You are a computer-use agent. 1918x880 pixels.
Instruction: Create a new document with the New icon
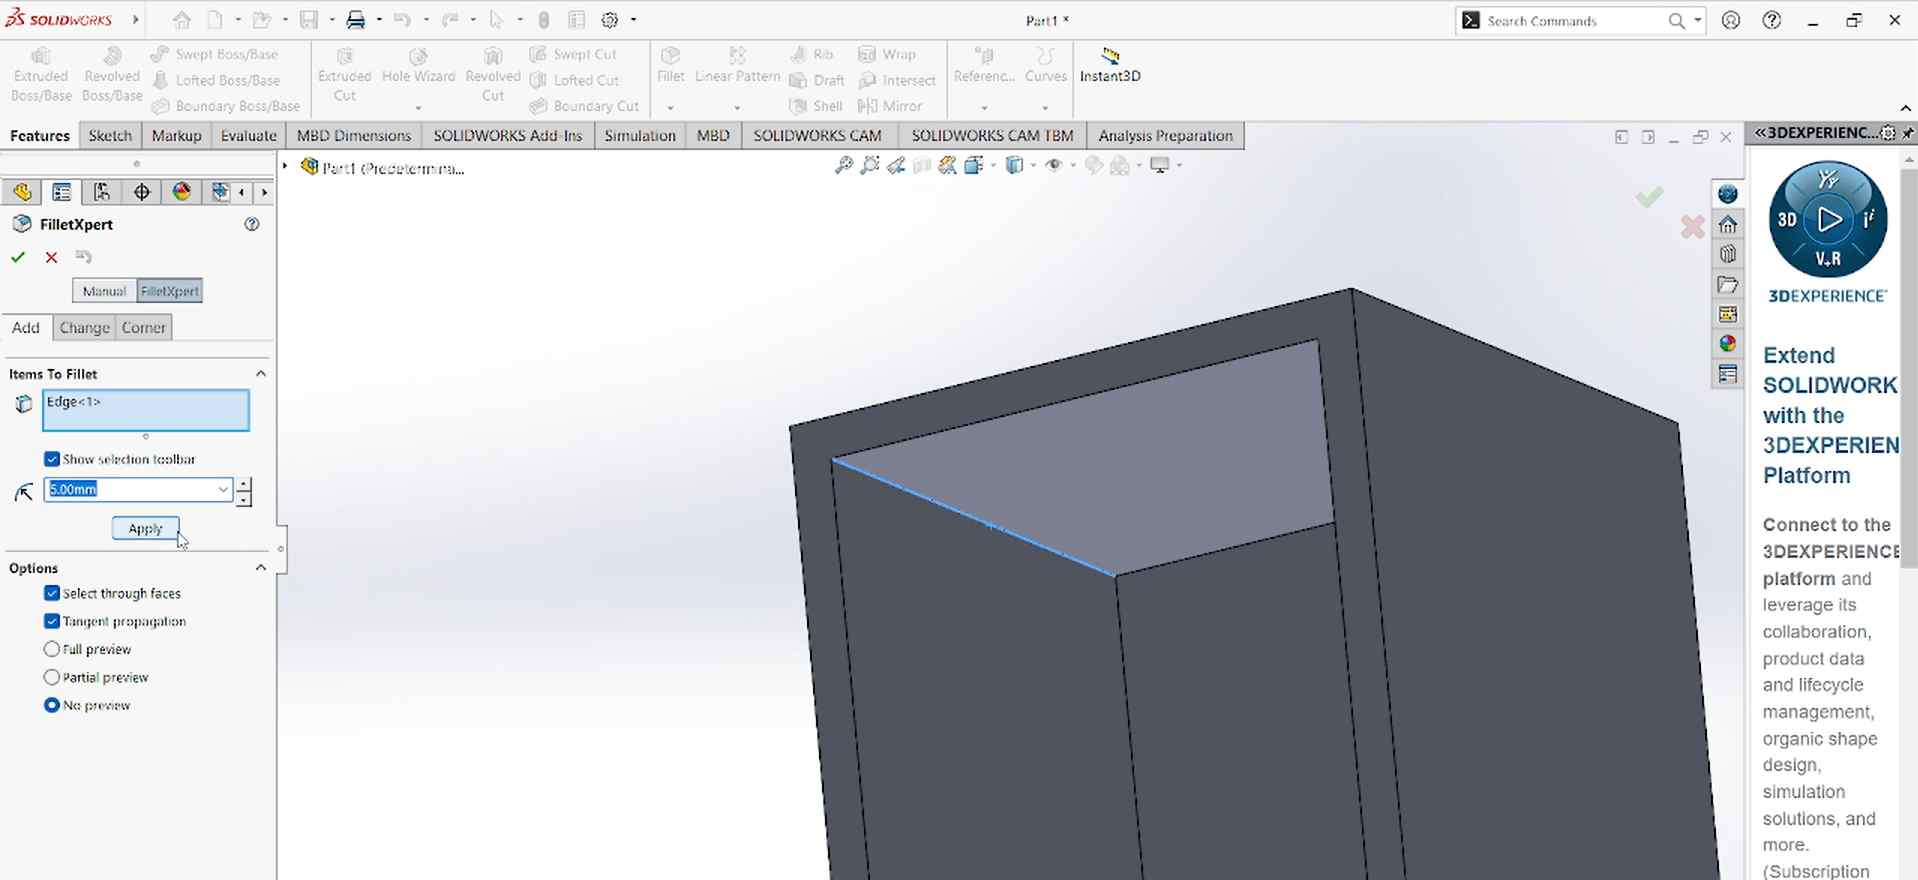(x=215, y=20)
